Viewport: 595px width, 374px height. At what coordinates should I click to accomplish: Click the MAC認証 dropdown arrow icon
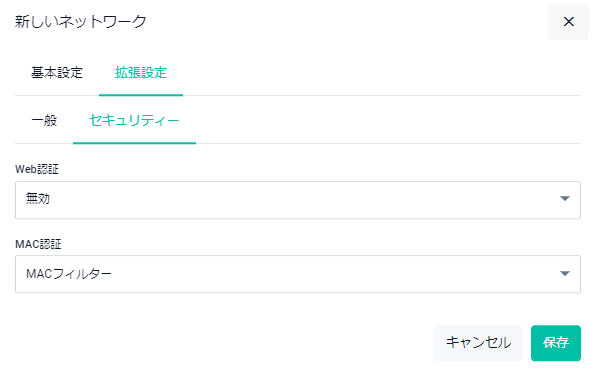[565, 273]
